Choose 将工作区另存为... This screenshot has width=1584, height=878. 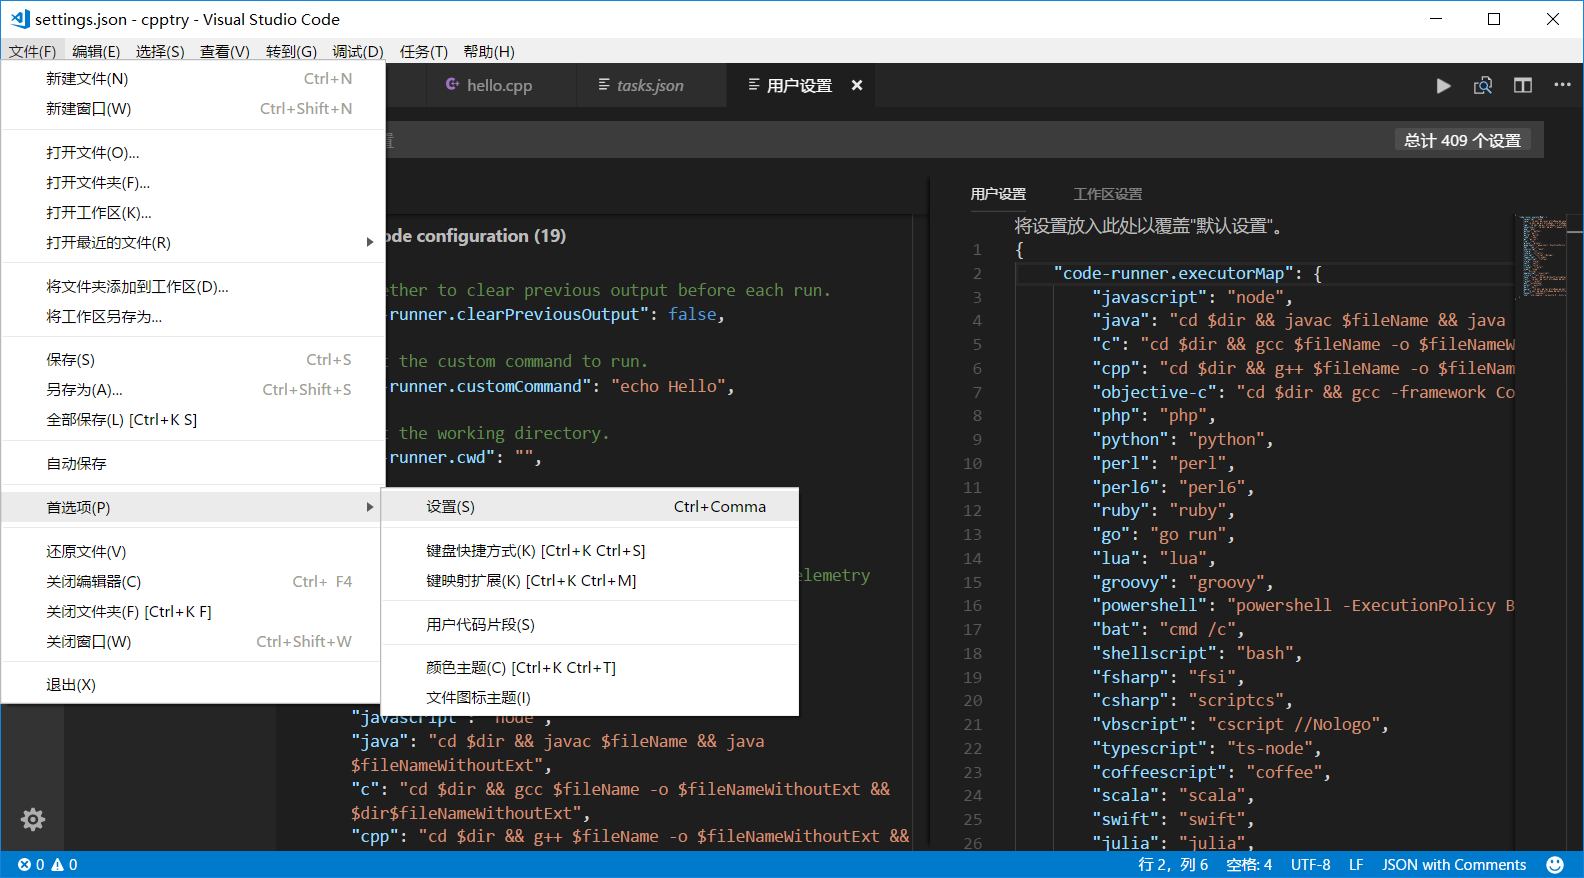[x=193, y=317]
